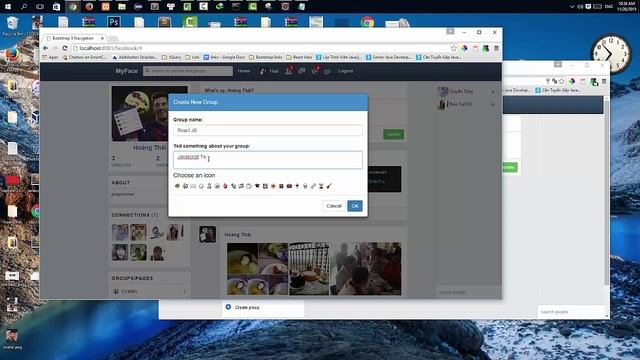This screenshot has width=640, height=360.
Task: Close the Bootstrap 3 Navigation tab
Action: [x=102, y=38]
